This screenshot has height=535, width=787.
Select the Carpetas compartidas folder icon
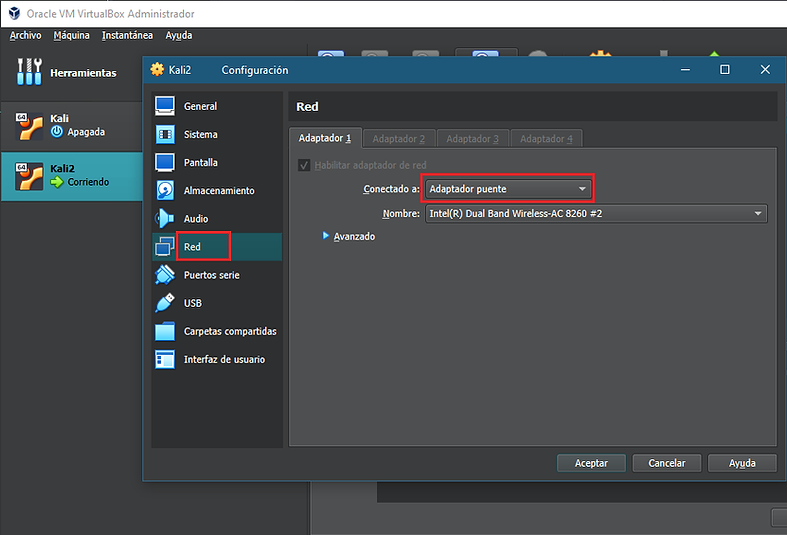pyautogui.click(x=165, y=331)
